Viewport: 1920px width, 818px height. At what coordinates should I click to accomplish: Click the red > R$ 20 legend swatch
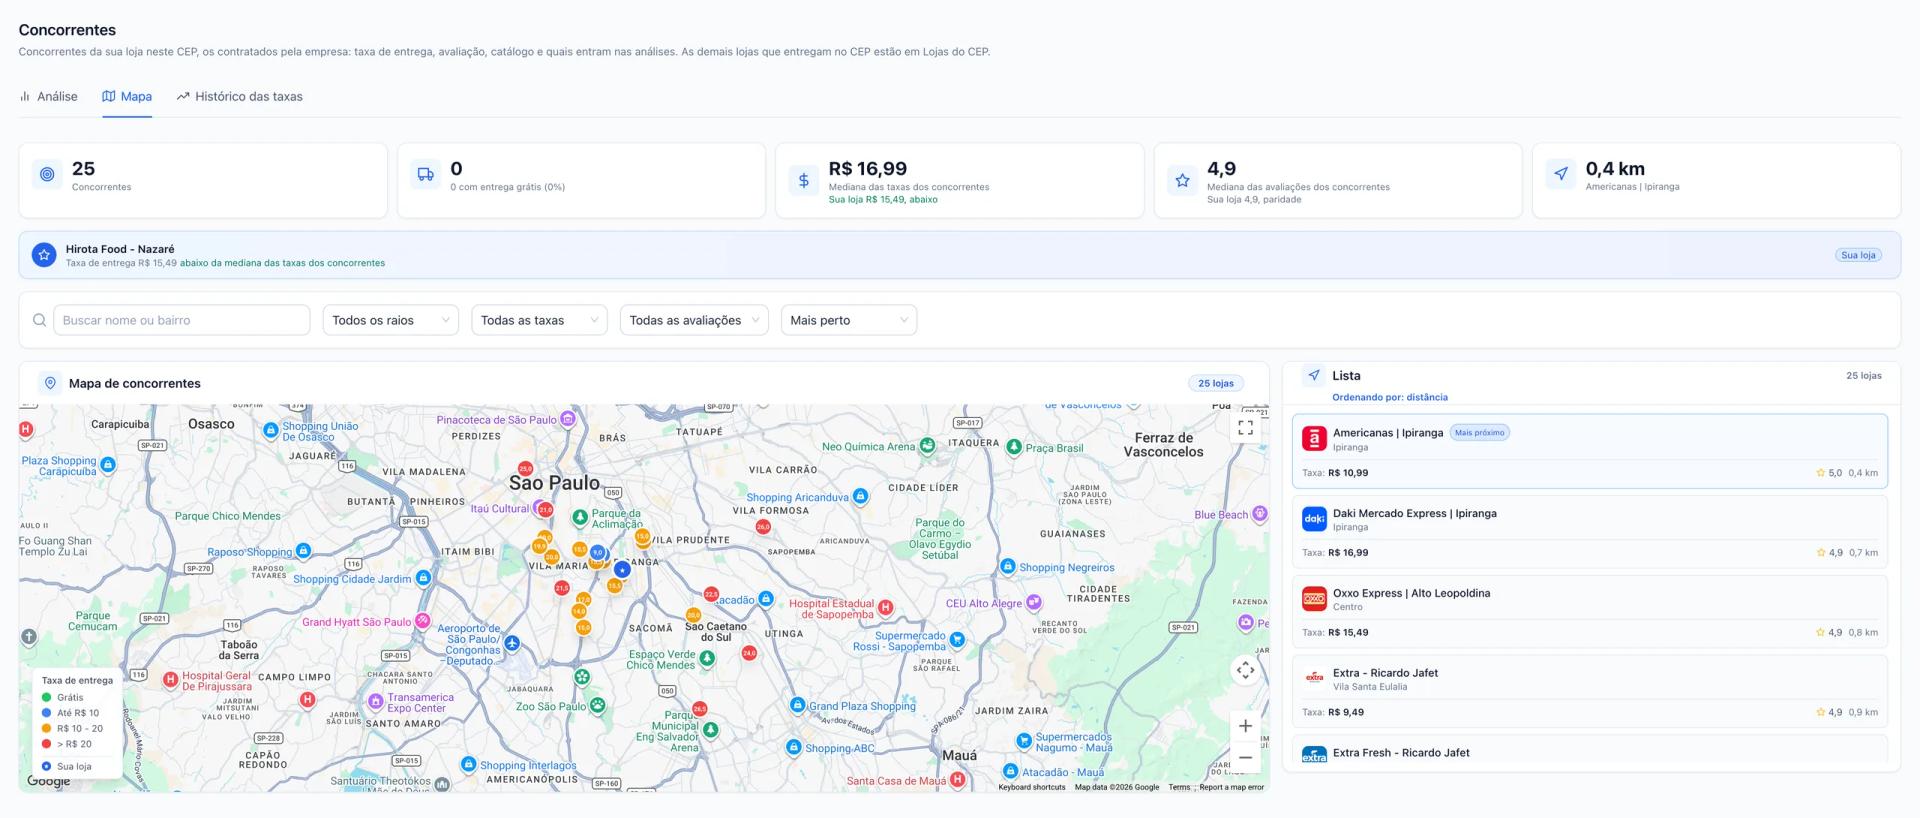tap(46, 744)
